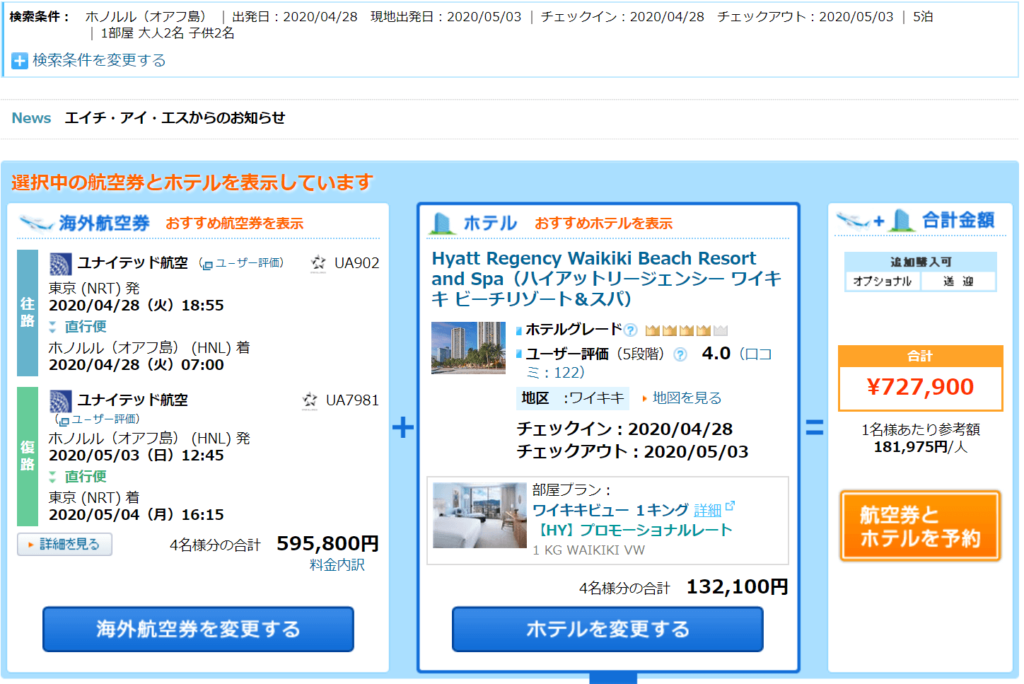Image resolution: width=1024 pixels, height=684 pixels.
Task: Click Hyatt Regency hotel exterior thumbnail
Action: [468, 347]
